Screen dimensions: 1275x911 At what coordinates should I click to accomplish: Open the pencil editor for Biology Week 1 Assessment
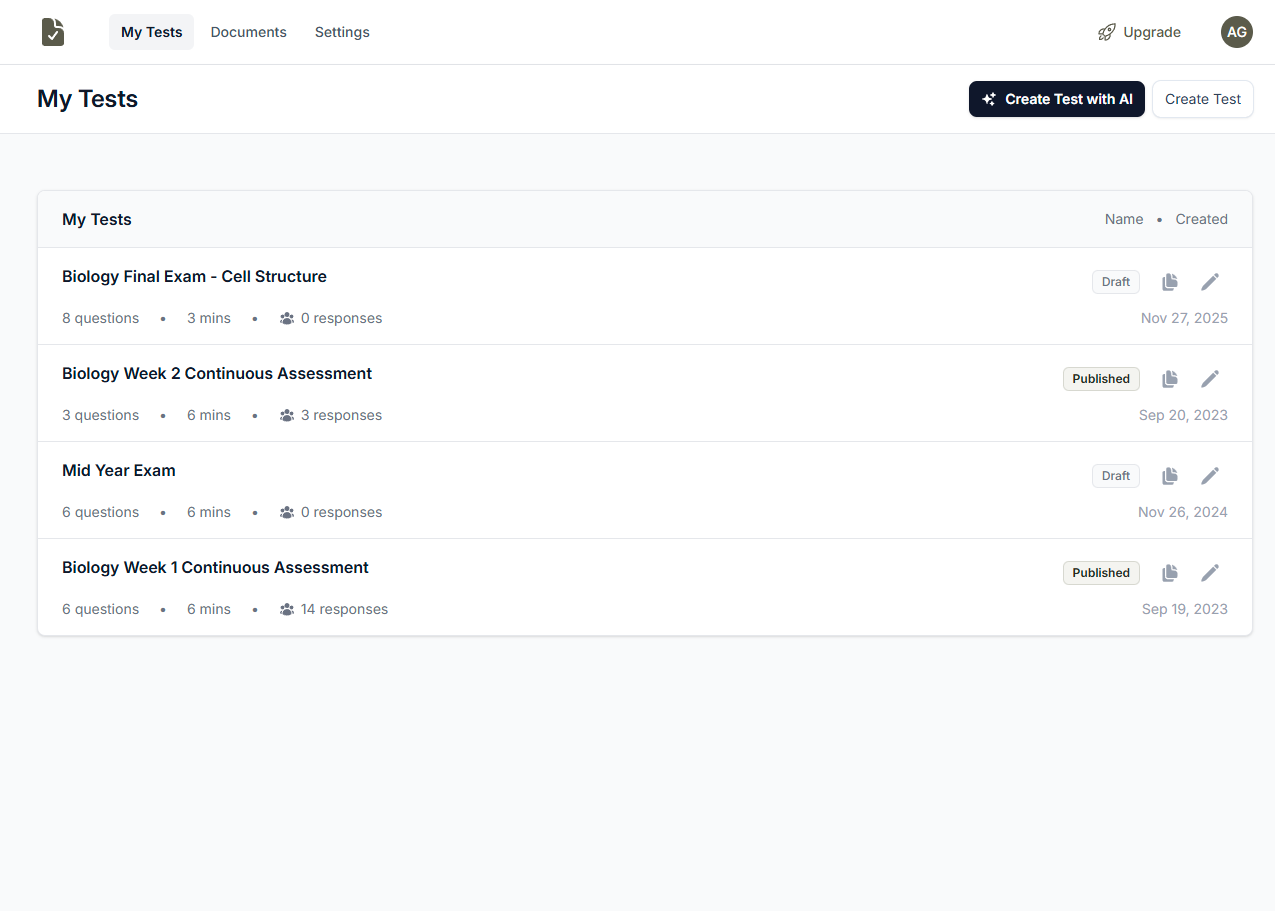click(x=1210, y=572)
